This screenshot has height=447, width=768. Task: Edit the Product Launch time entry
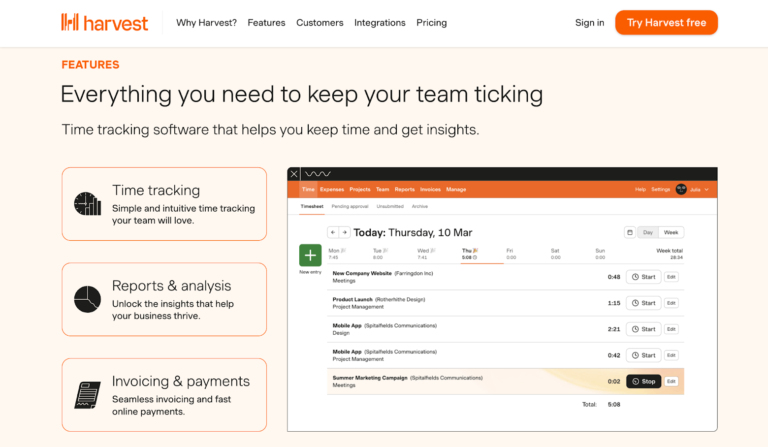coord(672,303)
